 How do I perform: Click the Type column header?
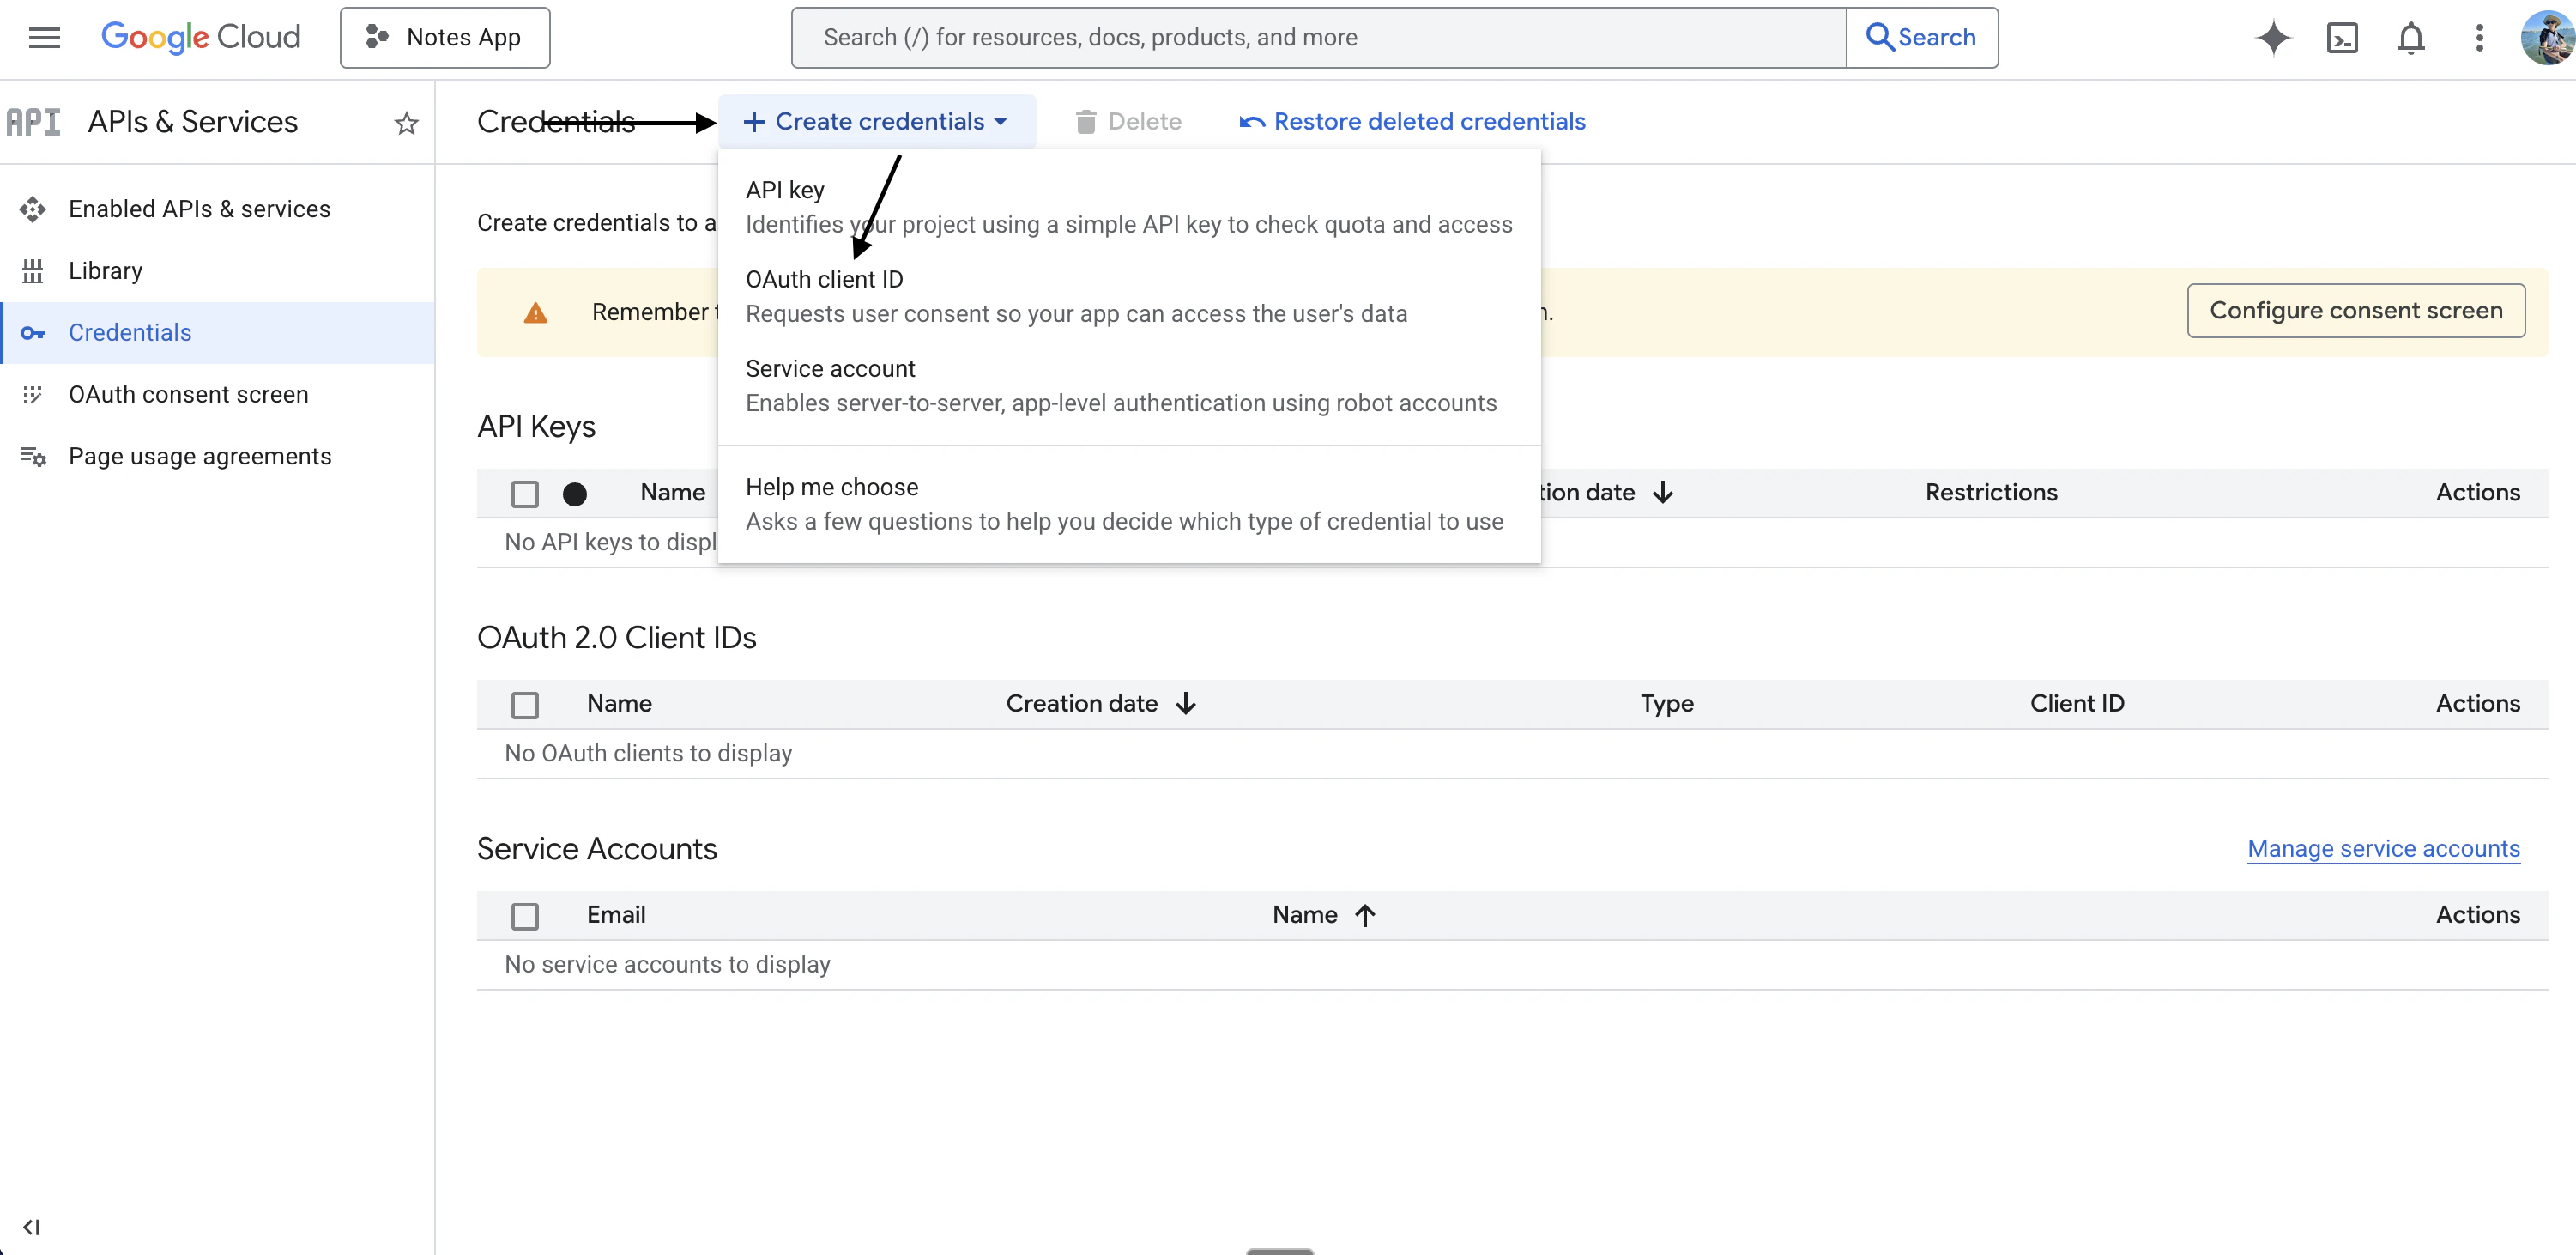click(x=1667, y=704)
